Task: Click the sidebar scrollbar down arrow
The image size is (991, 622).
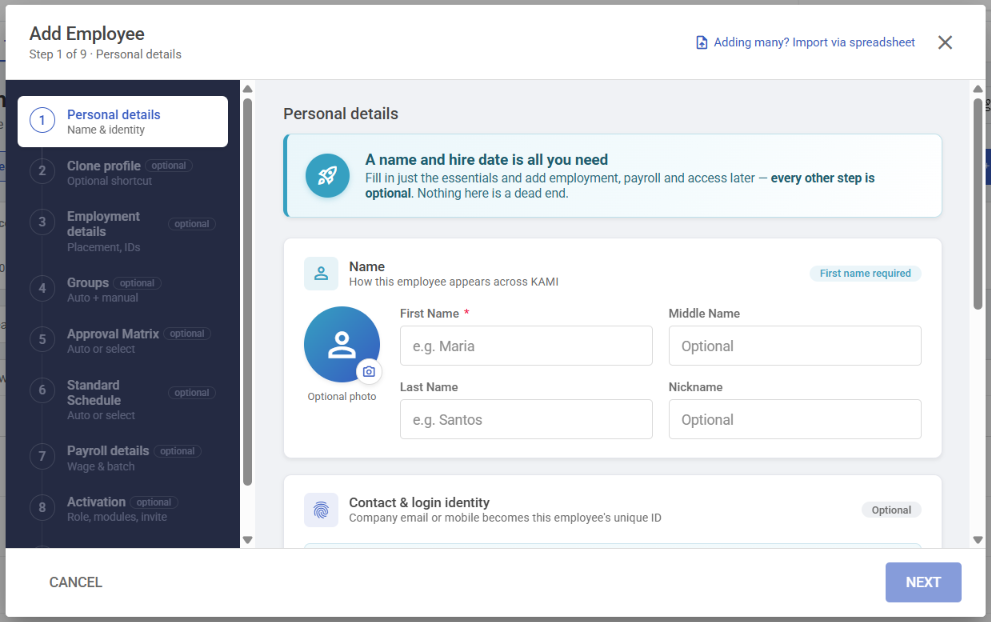Action: coord(248,540)
